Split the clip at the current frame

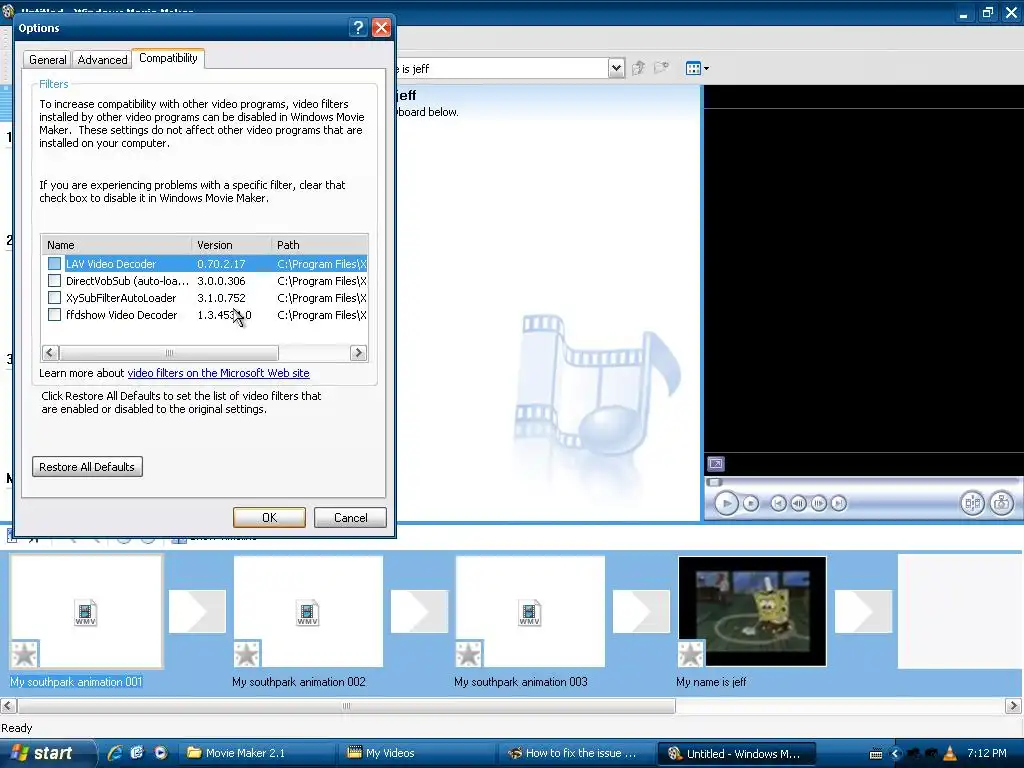[x=972, y=503]
